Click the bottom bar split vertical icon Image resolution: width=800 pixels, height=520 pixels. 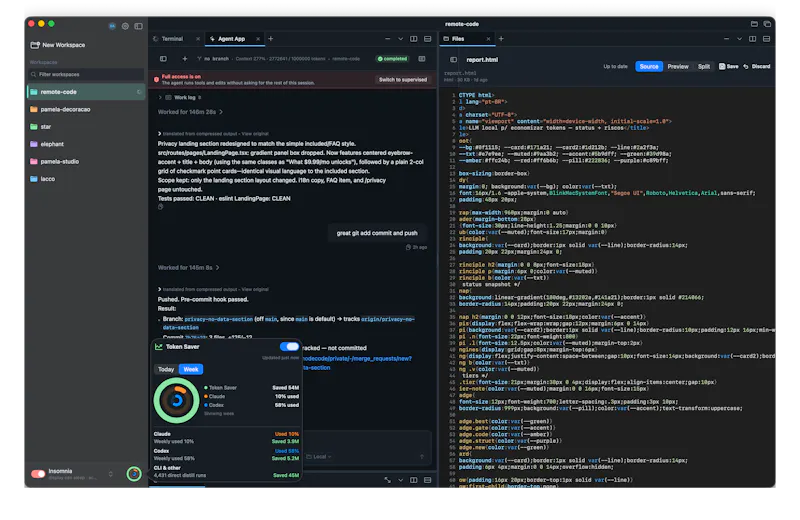coord(414,480)
